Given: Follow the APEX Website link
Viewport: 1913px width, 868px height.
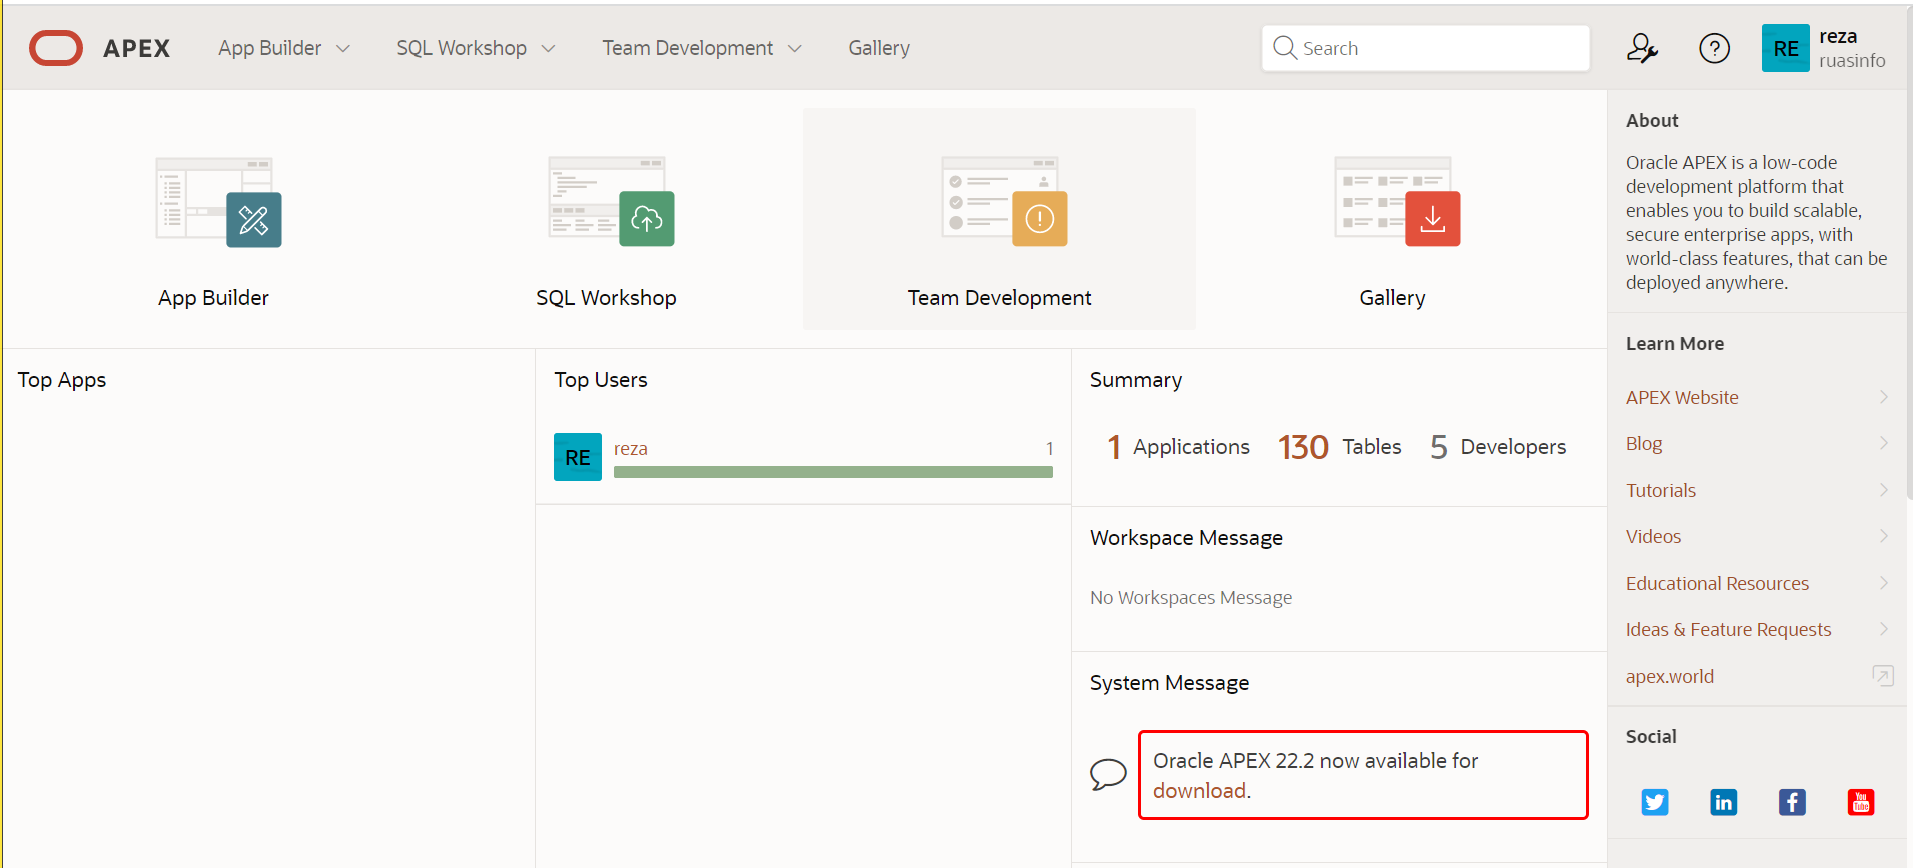Looking at the screenshot, I should (x=1682, y=397).
